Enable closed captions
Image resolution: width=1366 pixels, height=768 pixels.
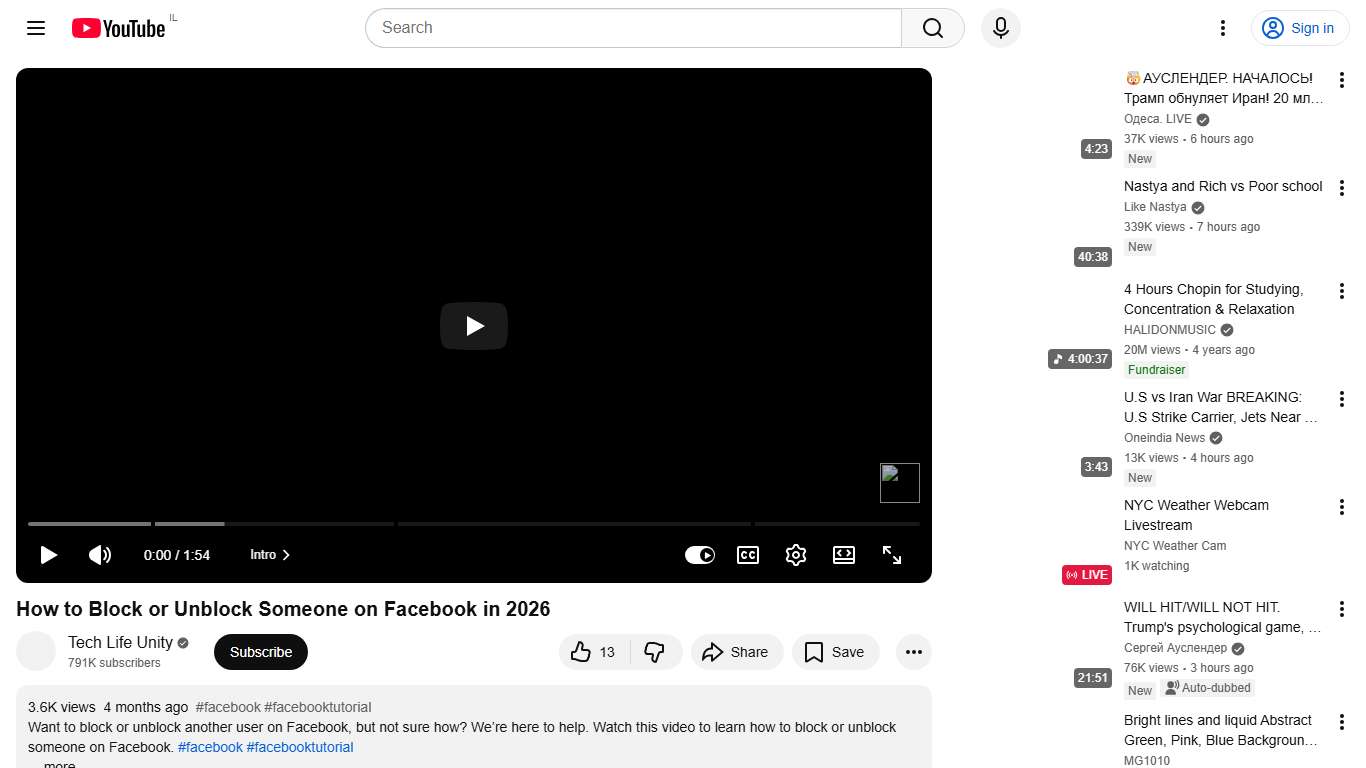pyautogui.click(x=747, y=555)
